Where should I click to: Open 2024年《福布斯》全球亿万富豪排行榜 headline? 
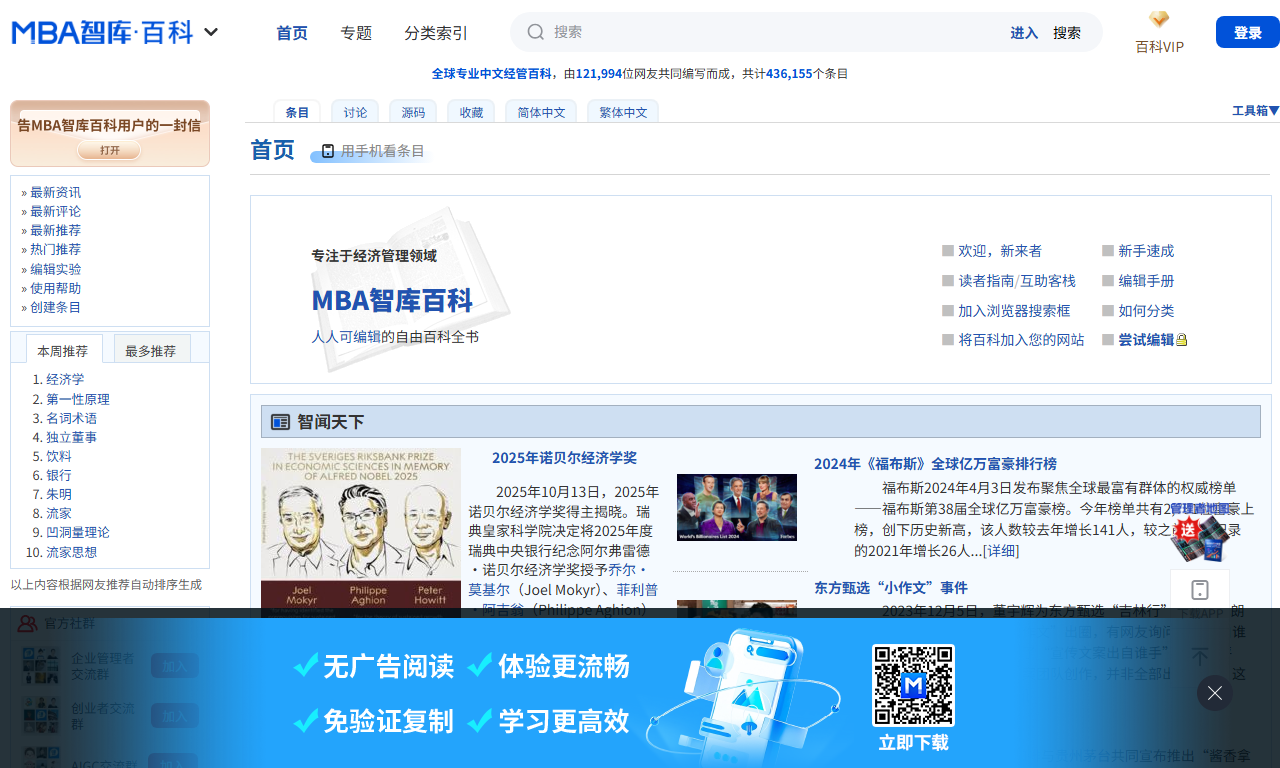click(x=935, y=464)
